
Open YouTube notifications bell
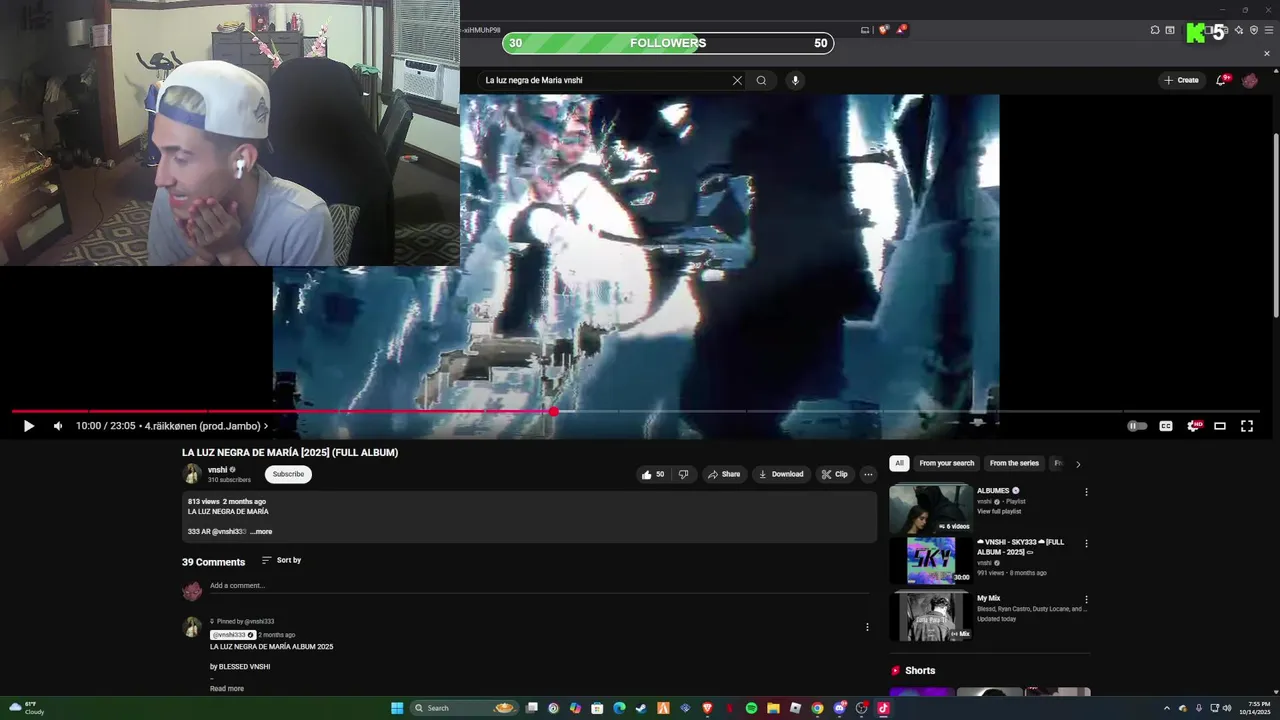point(1221,80)
